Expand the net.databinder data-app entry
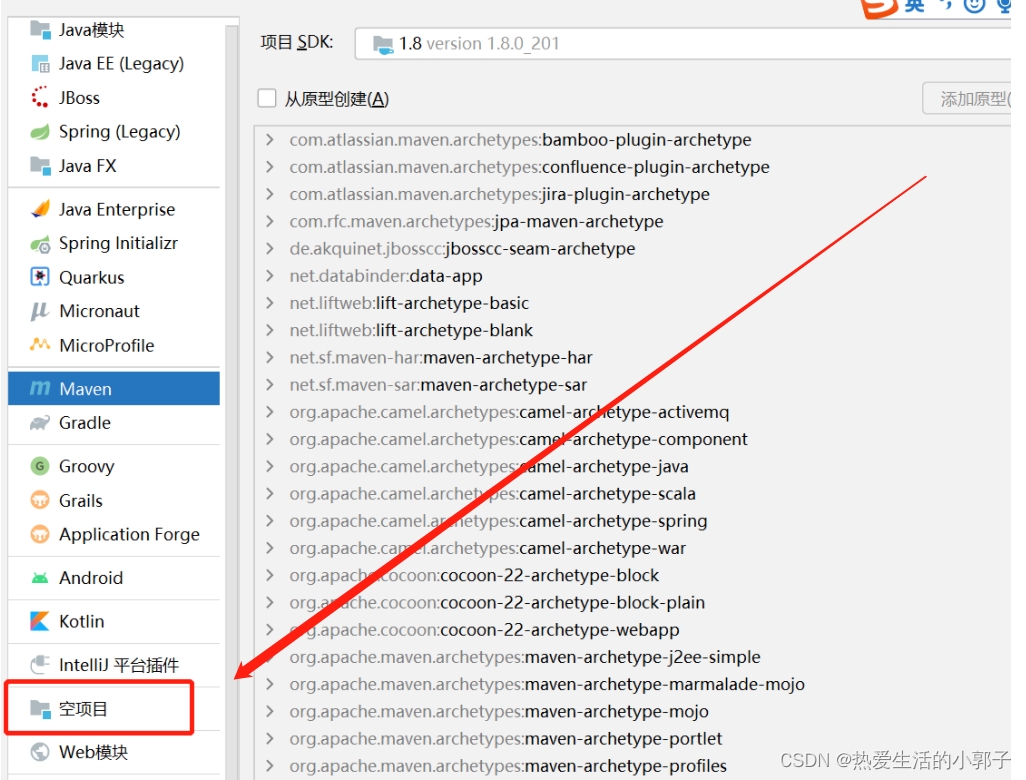The image size is (1026, 780). (270, 276)
